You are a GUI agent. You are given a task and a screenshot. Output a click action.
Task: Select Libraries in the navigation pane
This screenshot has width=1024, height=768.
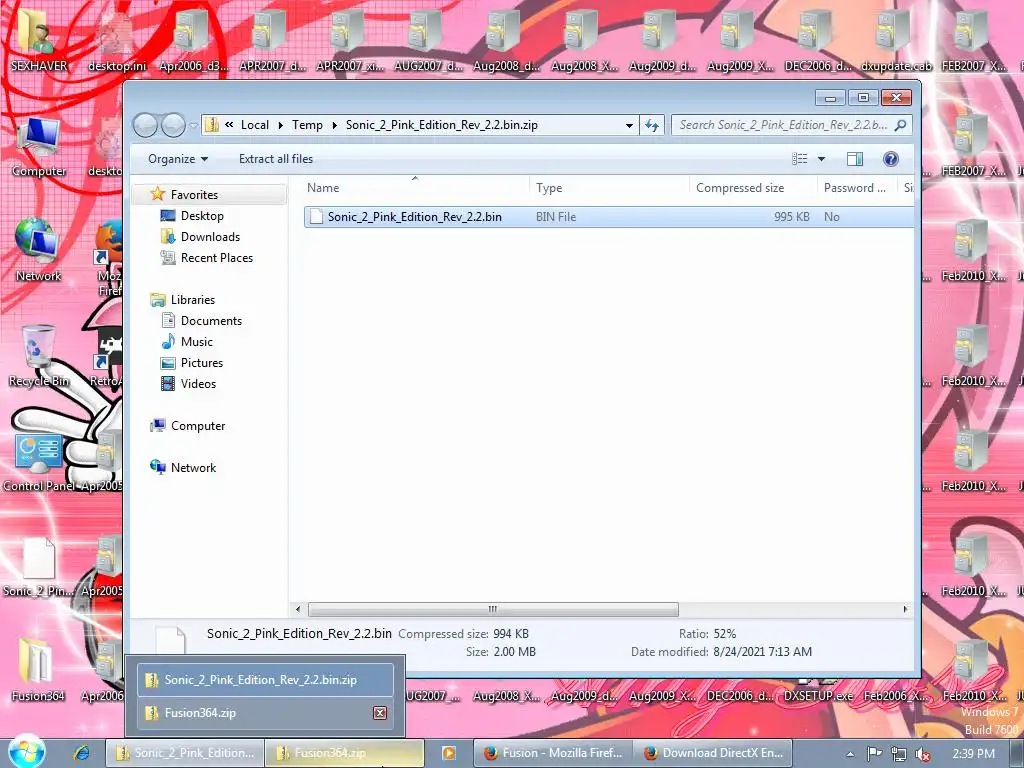click(x=193, y=300)
